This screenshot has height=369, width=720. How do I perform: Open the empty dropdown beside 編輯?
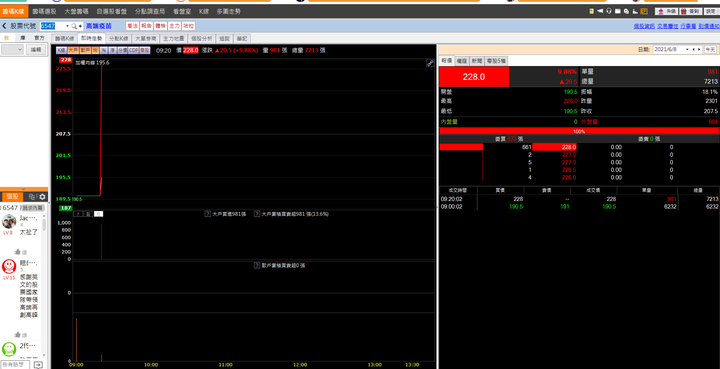click(x=12, y=50)
